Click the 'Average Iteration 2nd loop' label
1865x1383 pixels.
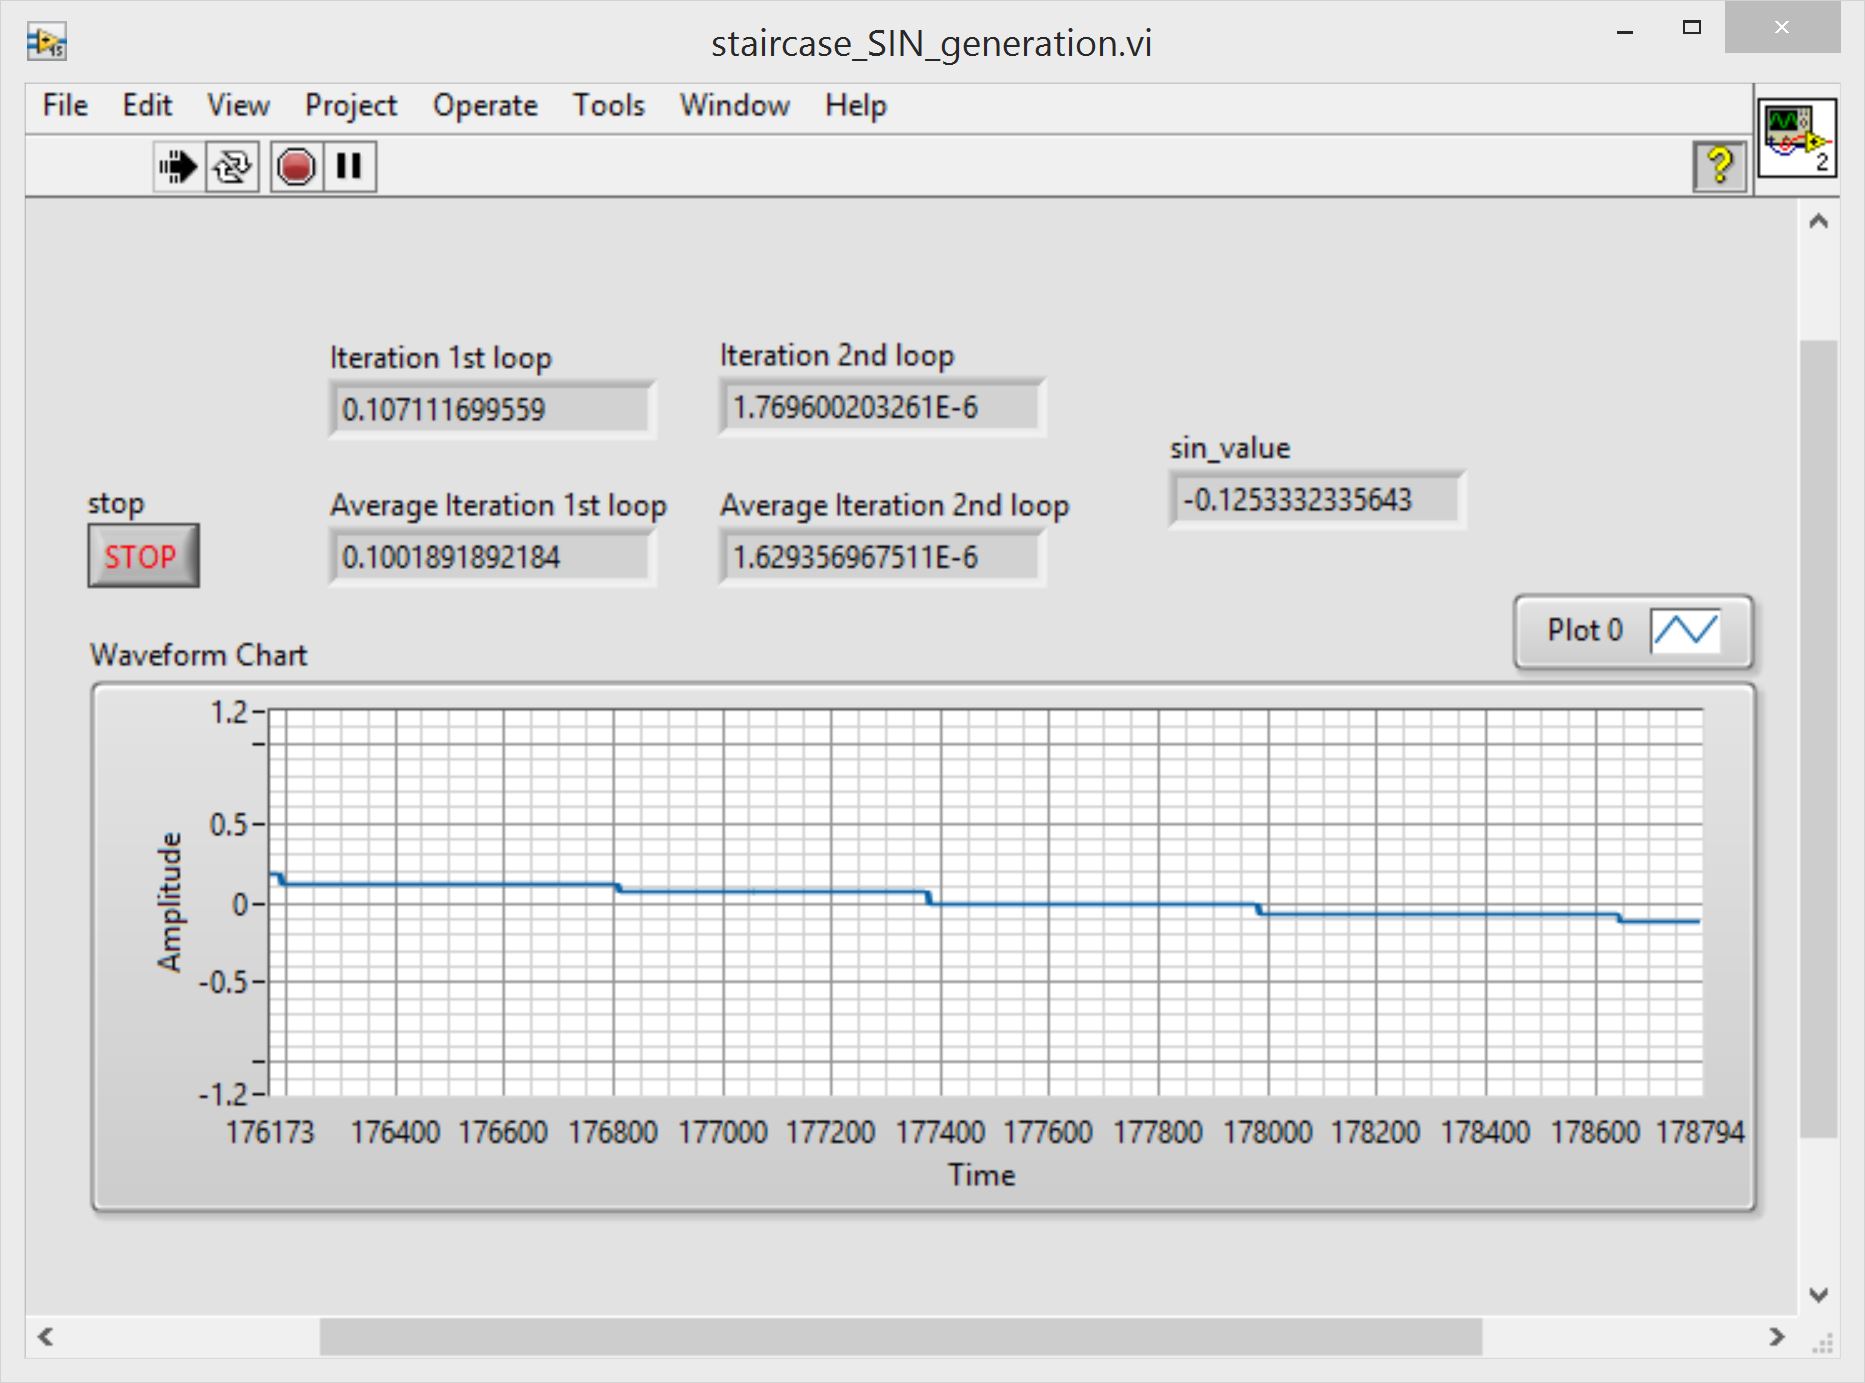click(x=895, y=506)
